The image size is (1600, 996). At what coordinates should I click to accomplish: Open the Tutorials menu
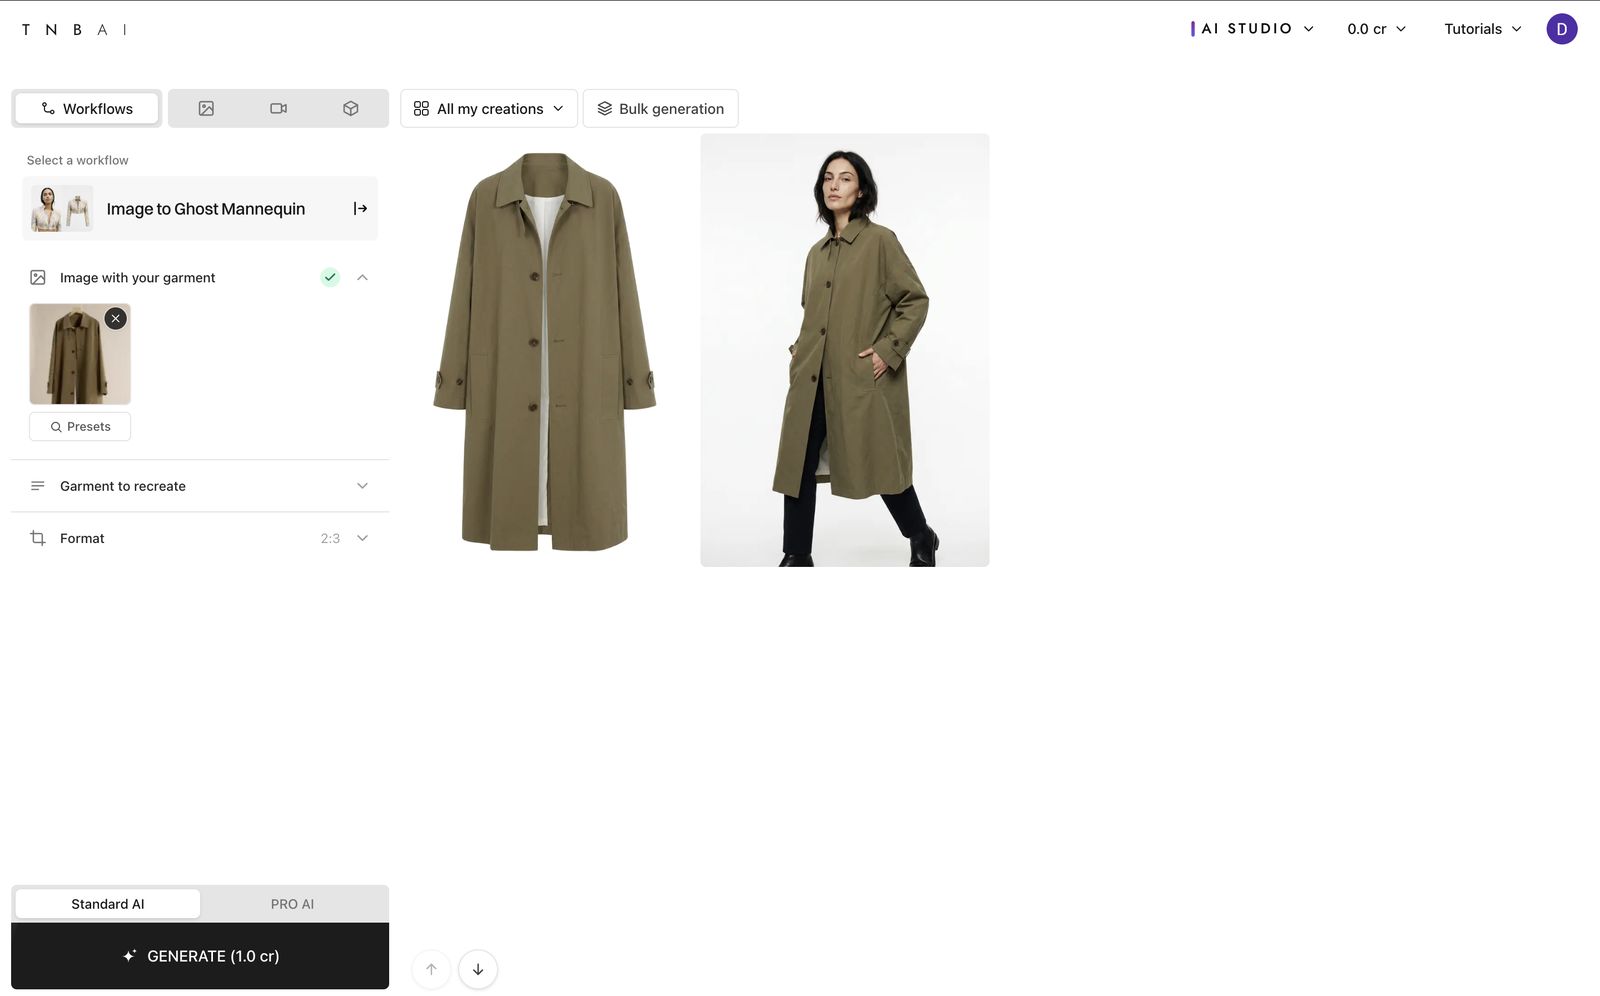[x=1483, y=29]
